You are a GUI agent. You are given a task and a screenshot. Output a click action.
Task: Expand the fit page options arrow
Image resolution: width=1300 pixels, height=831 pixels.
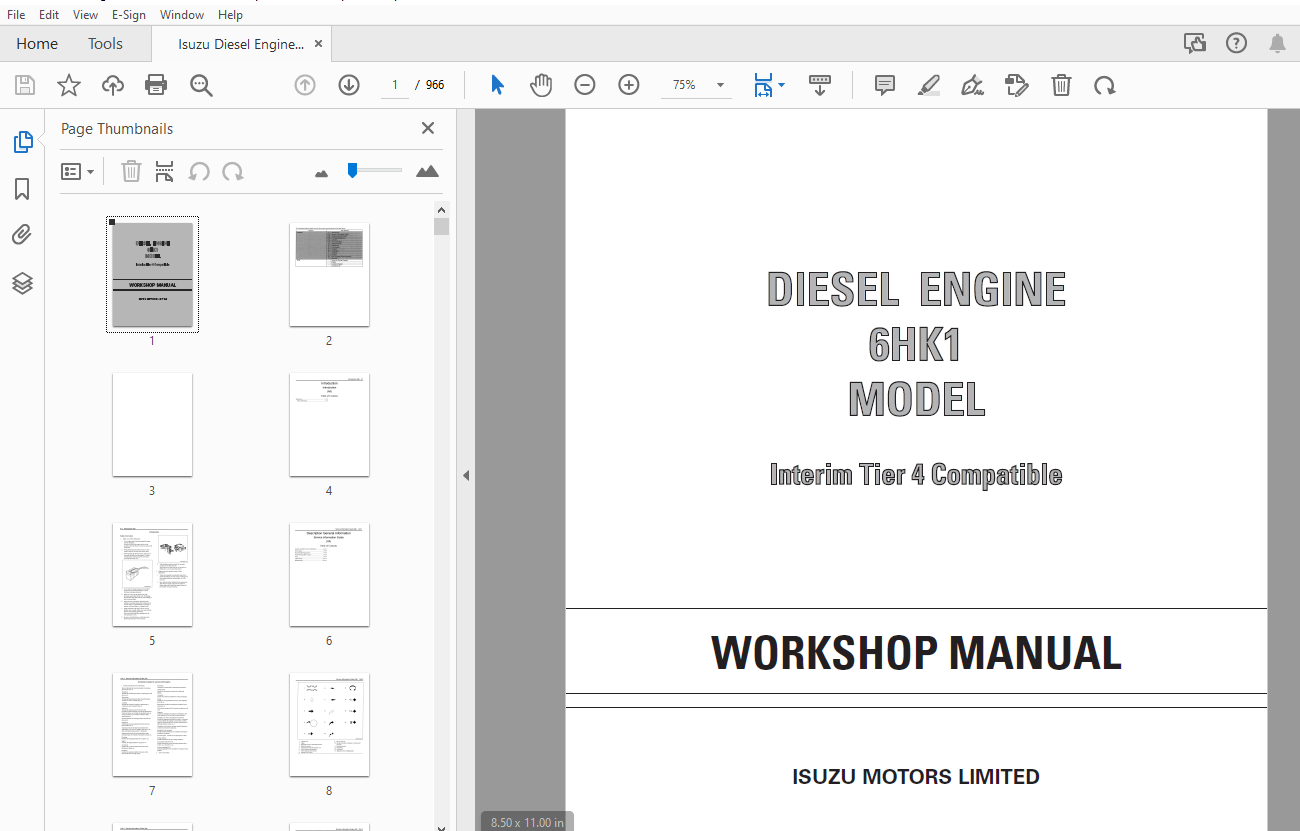point(782,85)
